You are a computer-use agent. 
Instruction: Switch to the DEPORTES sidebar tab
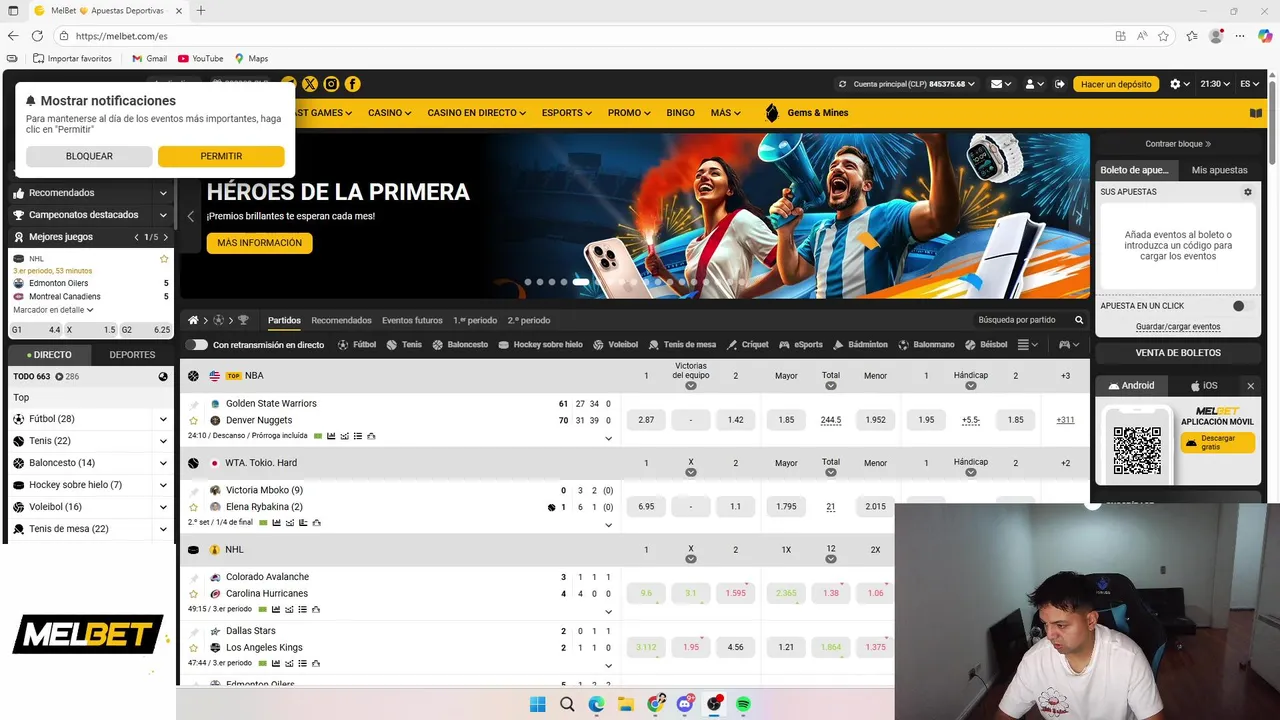click(132, 354)
